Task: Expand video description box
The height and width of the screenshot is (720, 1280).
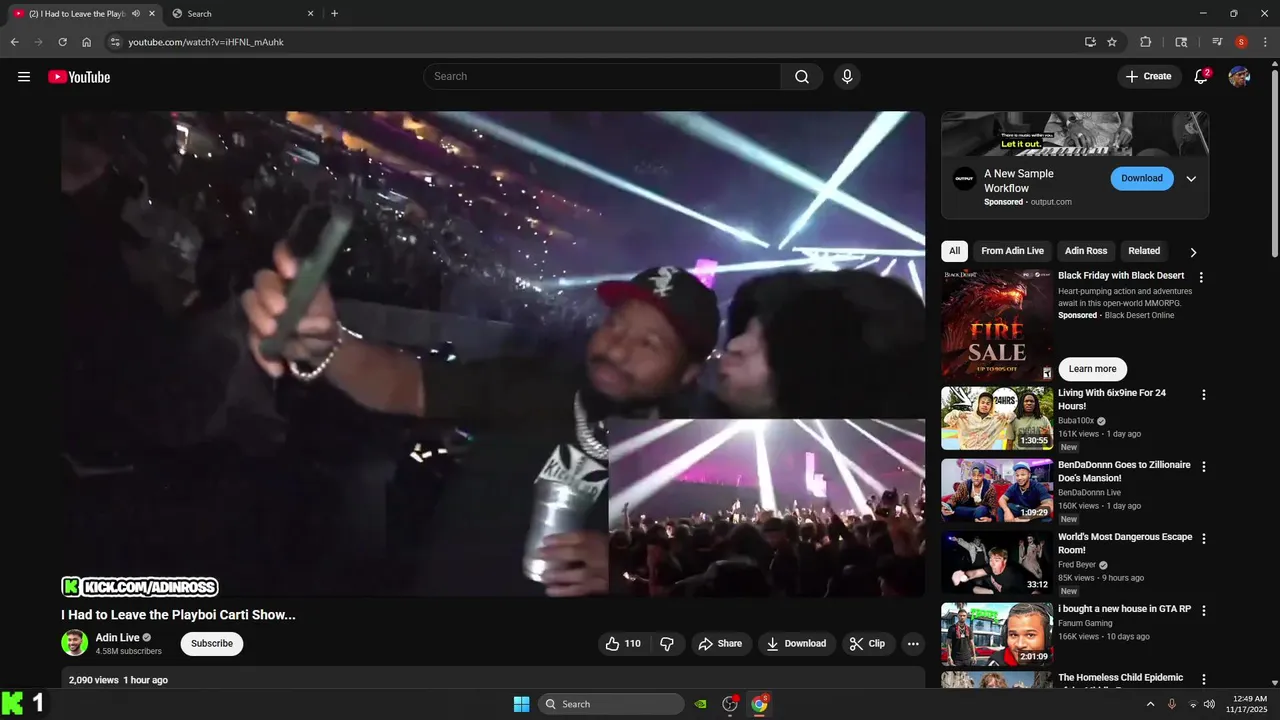Action: (x=493, y=679)
